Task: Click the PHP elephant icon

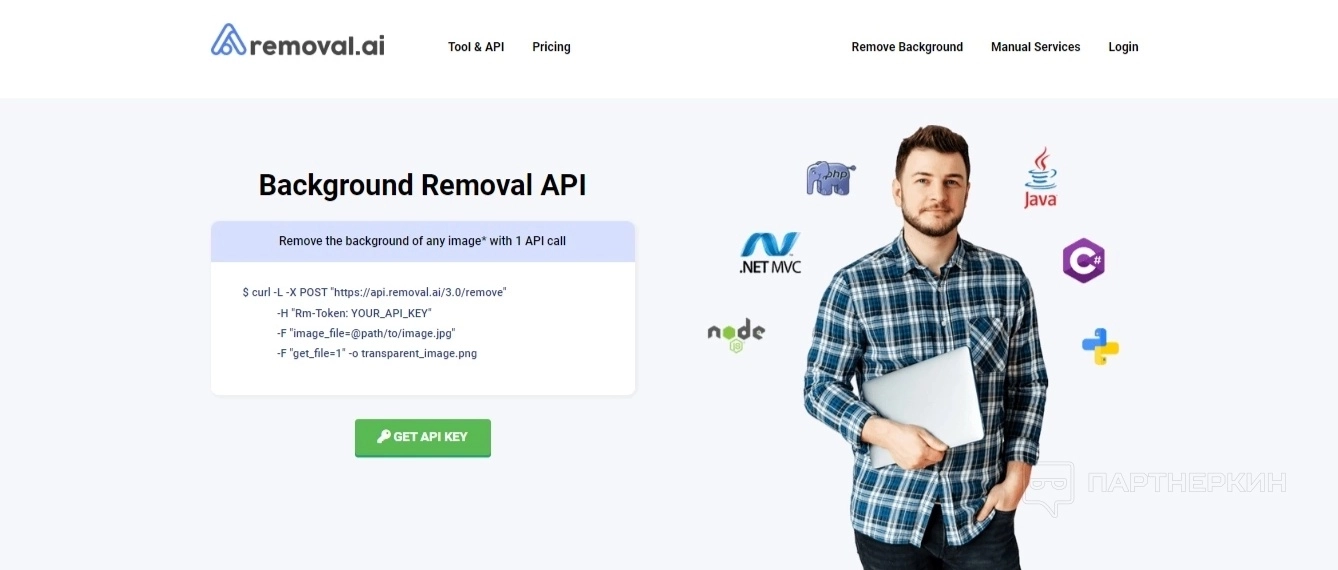Action: (x=830, y=178)
